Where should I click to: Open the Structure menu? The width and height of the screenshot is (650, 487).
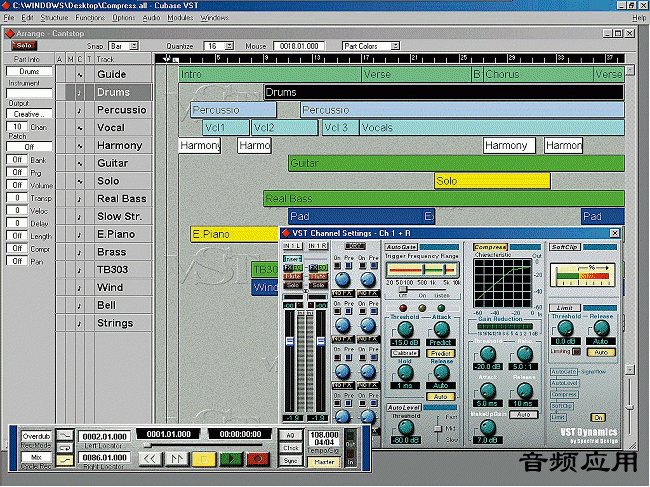(54, 18)
